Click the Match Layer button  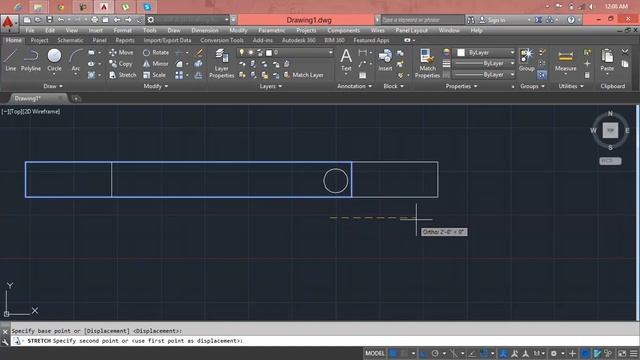pos(303,75)
